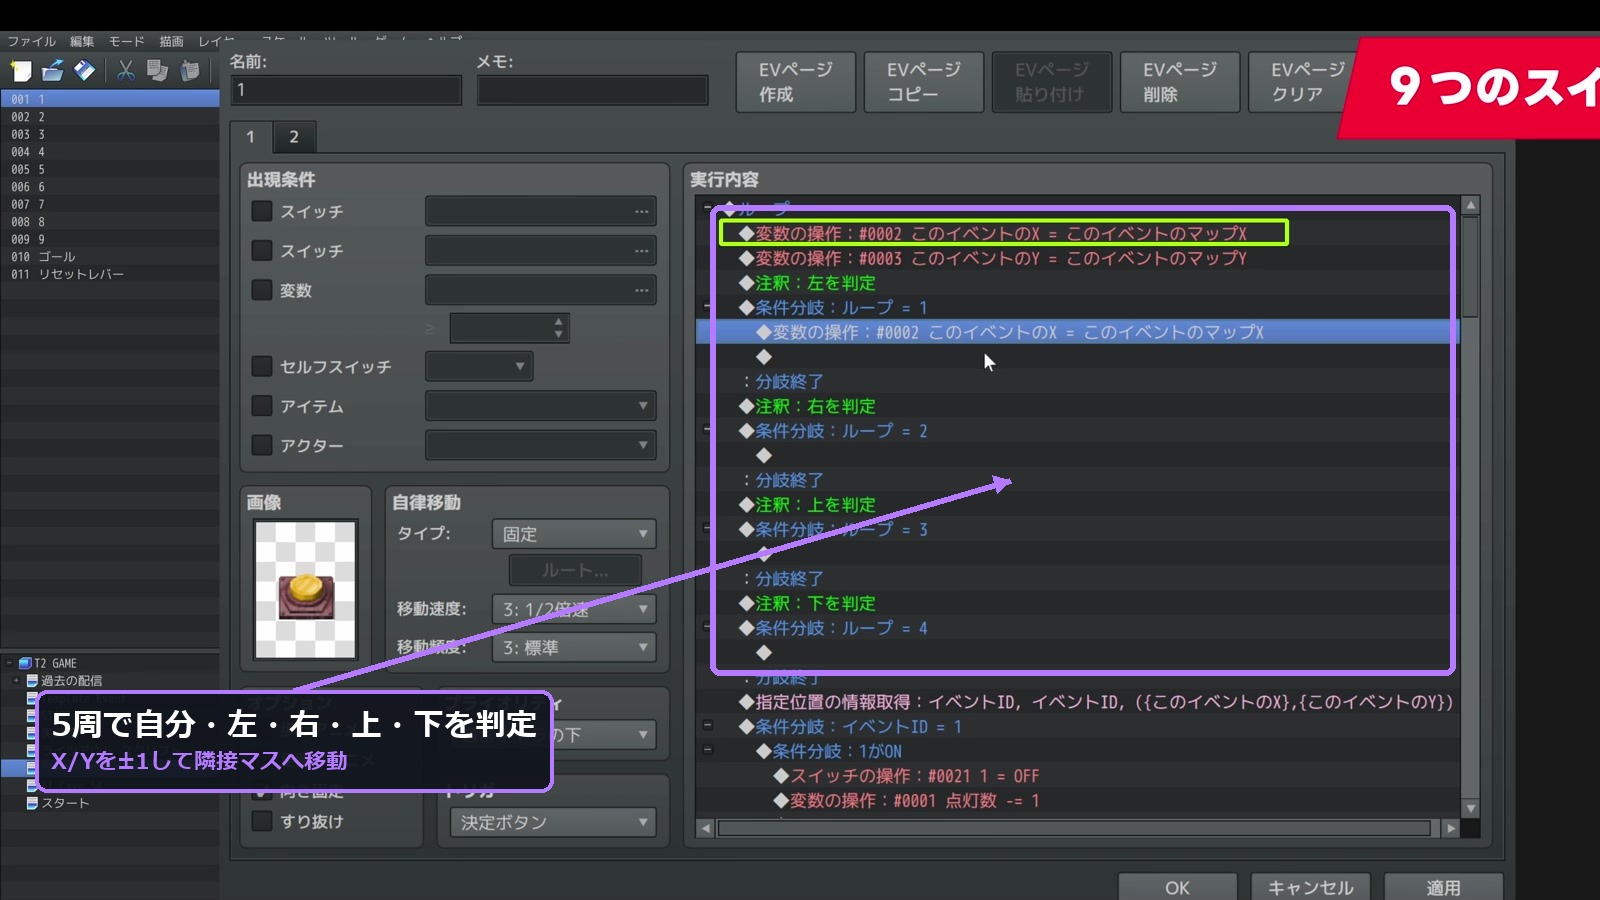Click the Open Project folder icon
1600x900 pixels.
click(x=53, y=70)
